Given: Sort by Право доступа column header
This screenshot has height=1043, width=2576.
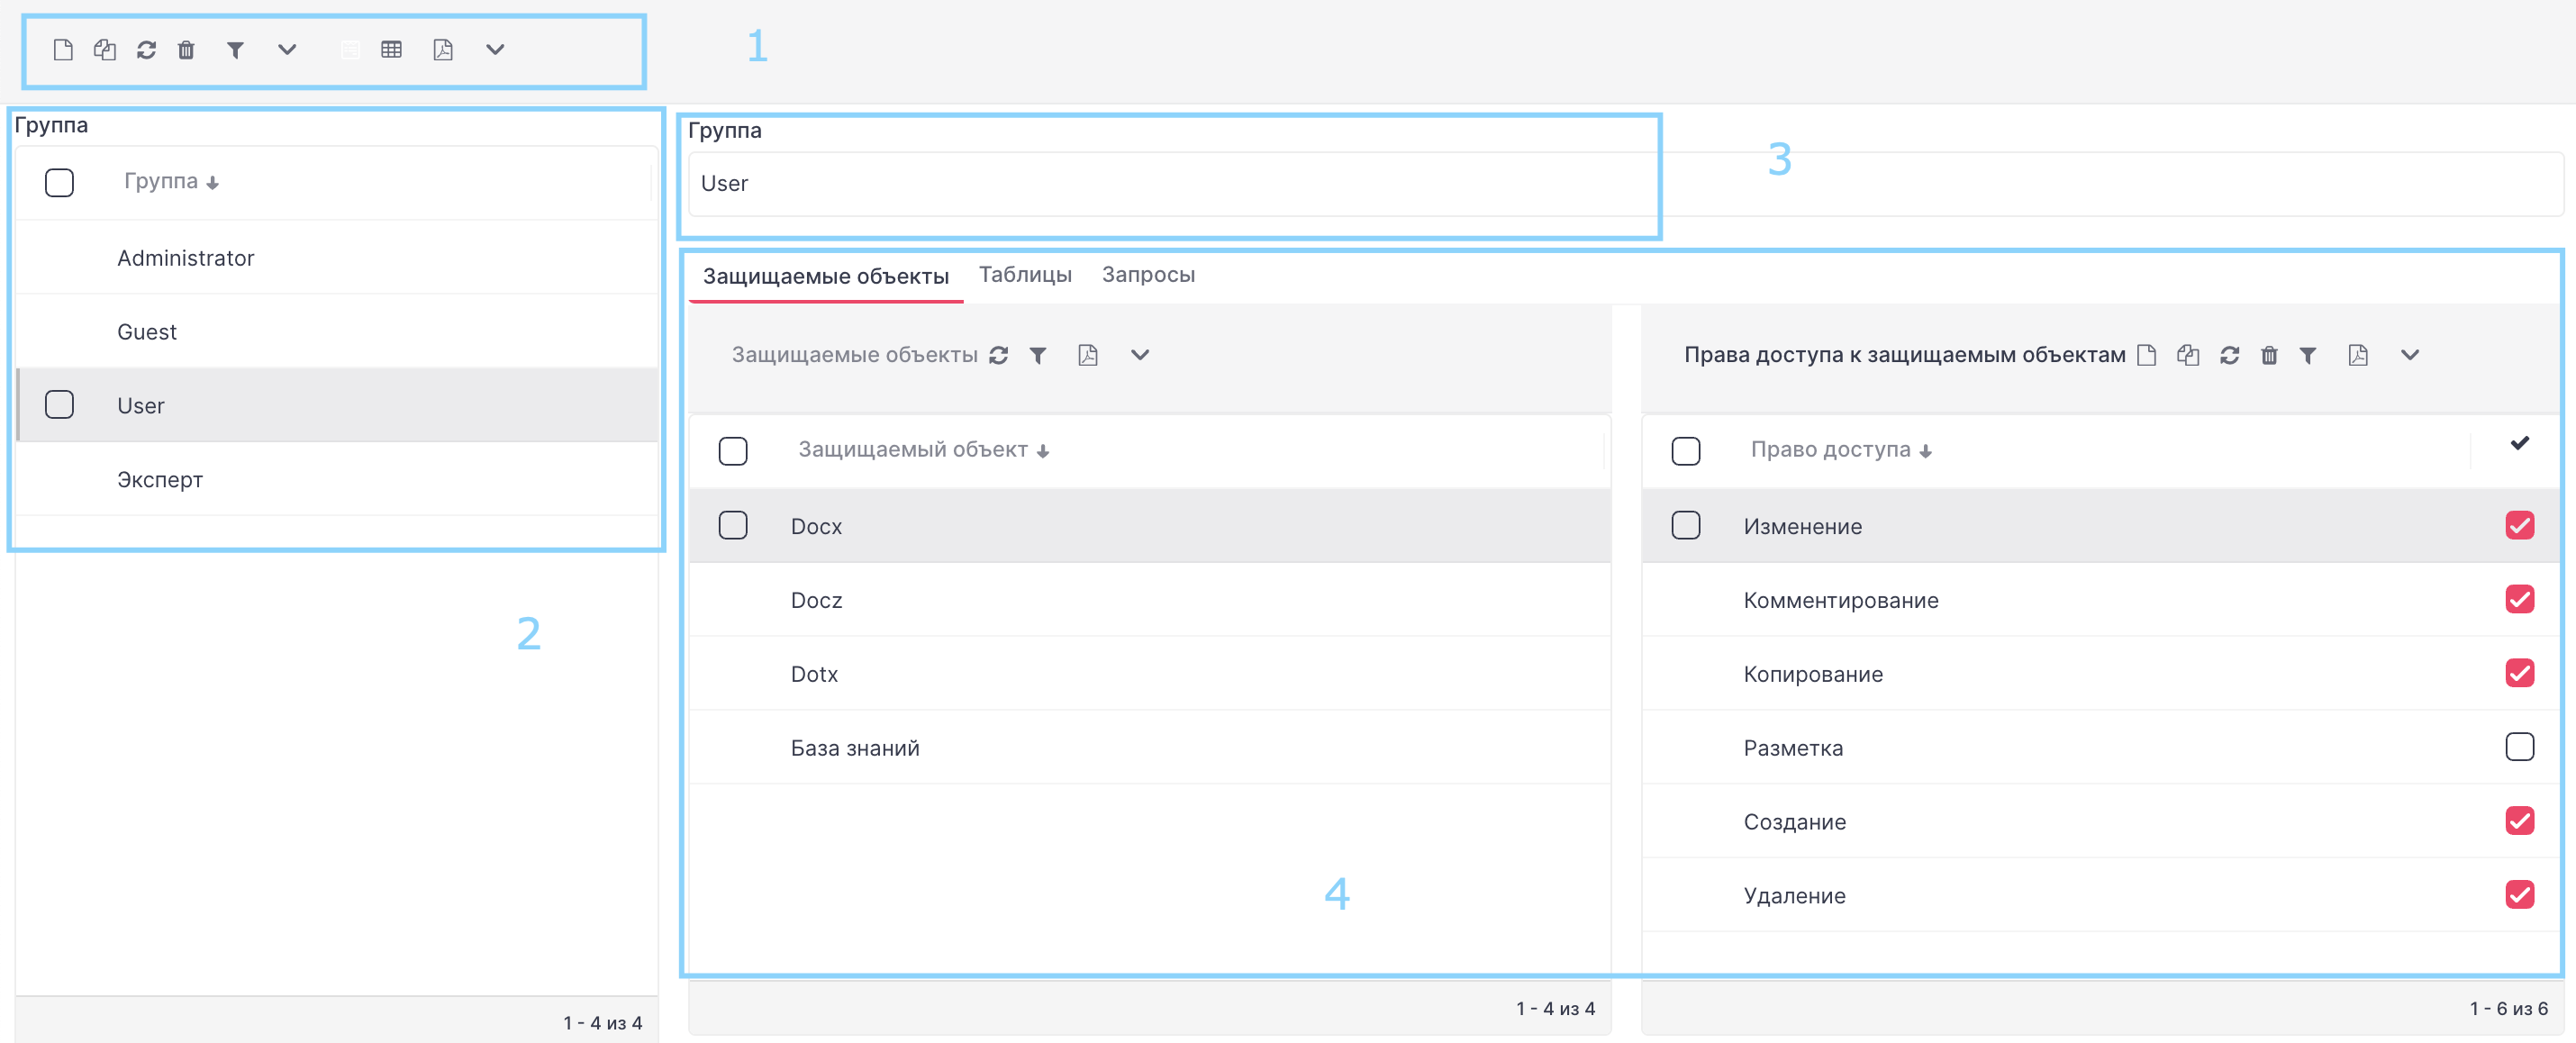Looking at the screenshot, I should (1840, 450).
